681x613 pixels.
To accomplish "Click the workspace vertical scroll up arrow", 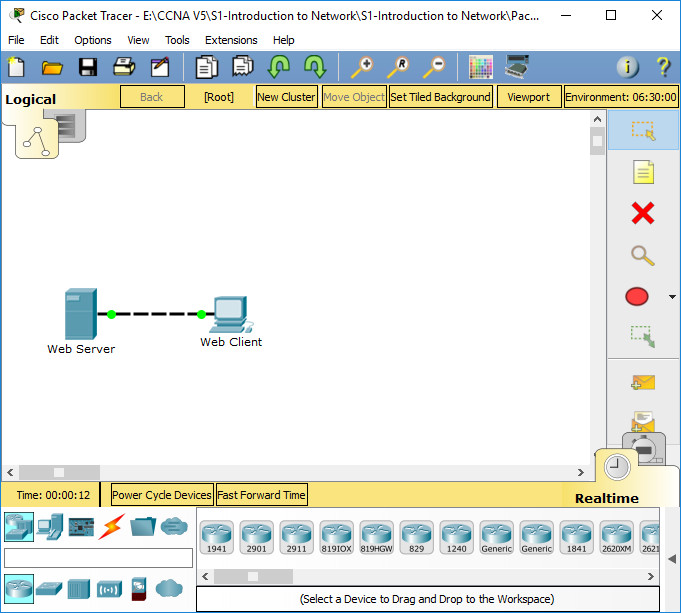I will (x=597, y=119).
